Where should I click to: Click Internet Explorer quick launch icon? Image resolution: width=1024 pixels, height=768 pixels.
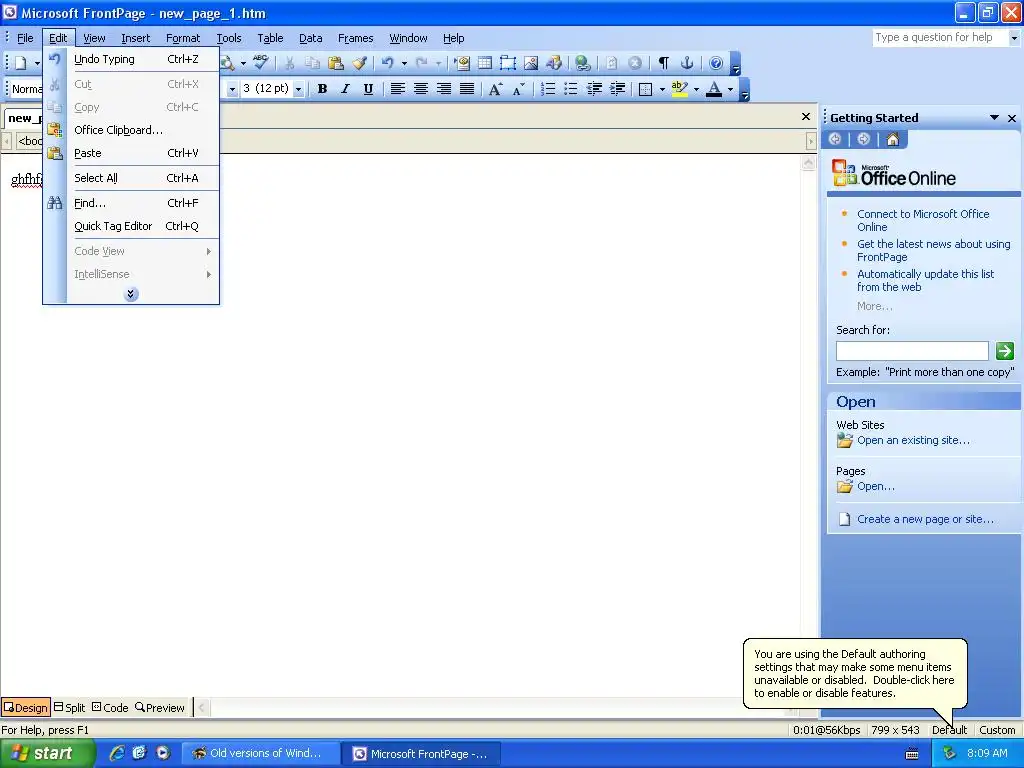117,754
